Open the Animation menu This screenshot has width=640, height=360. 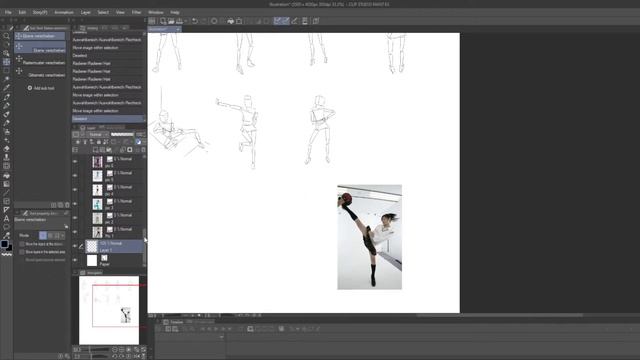tap(64, 12)
